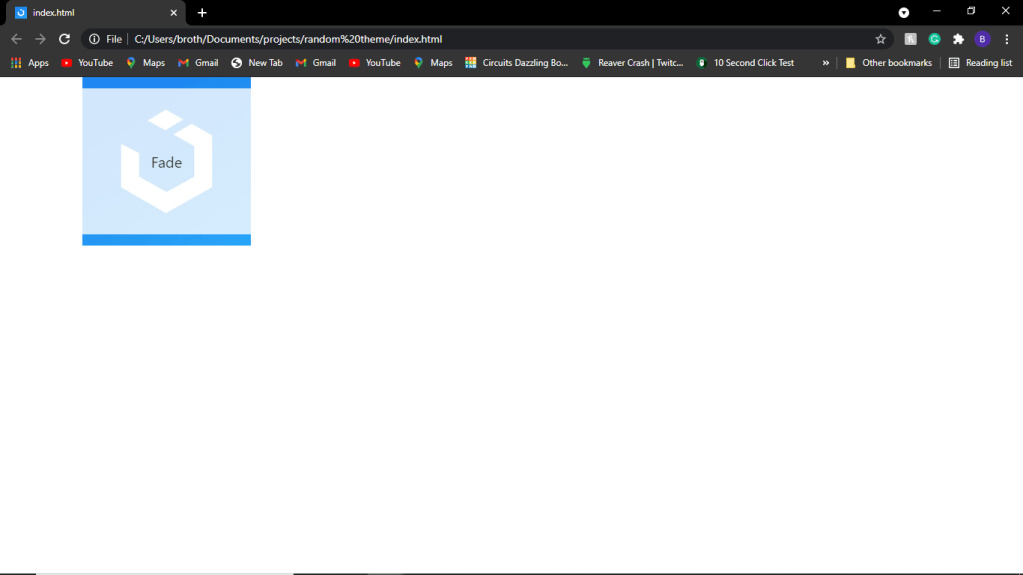Image resolution: width=1023 pixels, height=575 pixels.
Task: Reload the page with the refresh icon
Action: point(64,39)
